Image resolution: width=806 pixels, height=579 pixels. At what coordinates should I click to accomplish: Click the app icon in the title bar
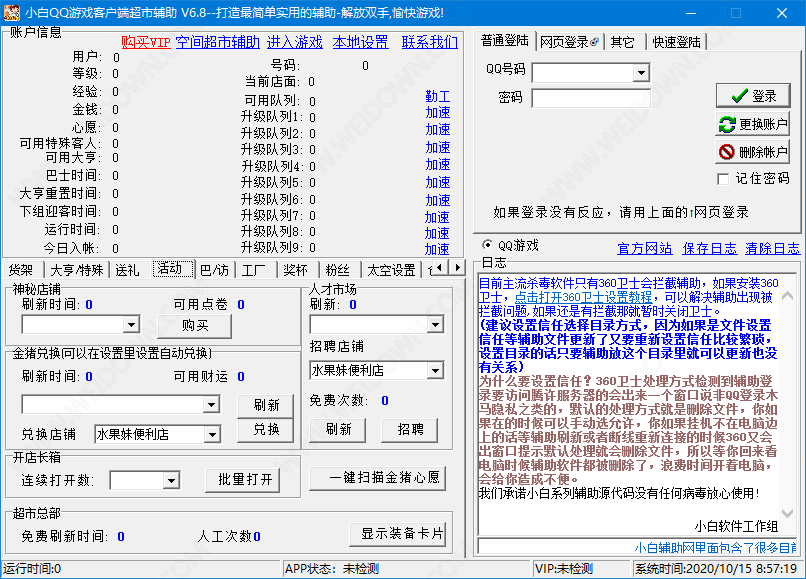pos(11,12)
